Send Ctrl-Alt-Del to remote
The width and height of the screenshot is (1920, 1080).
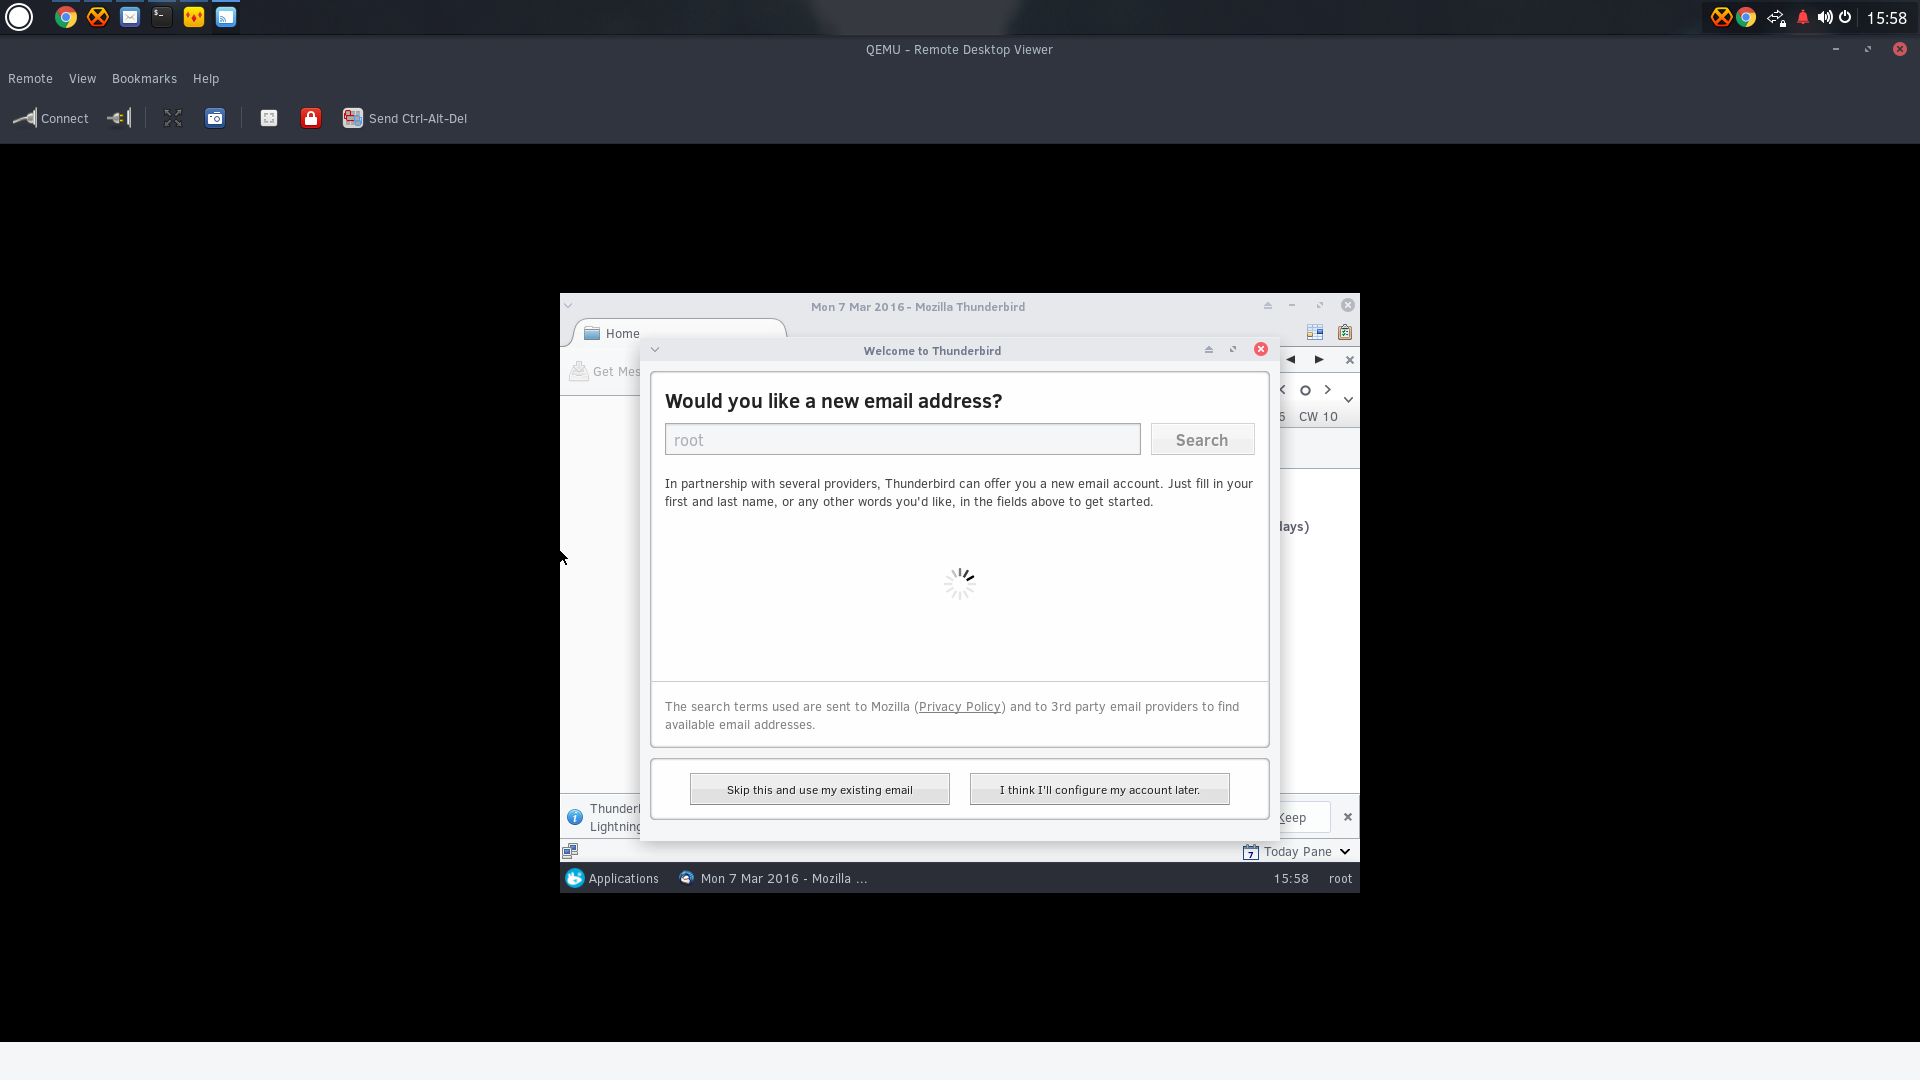(405, 118)
